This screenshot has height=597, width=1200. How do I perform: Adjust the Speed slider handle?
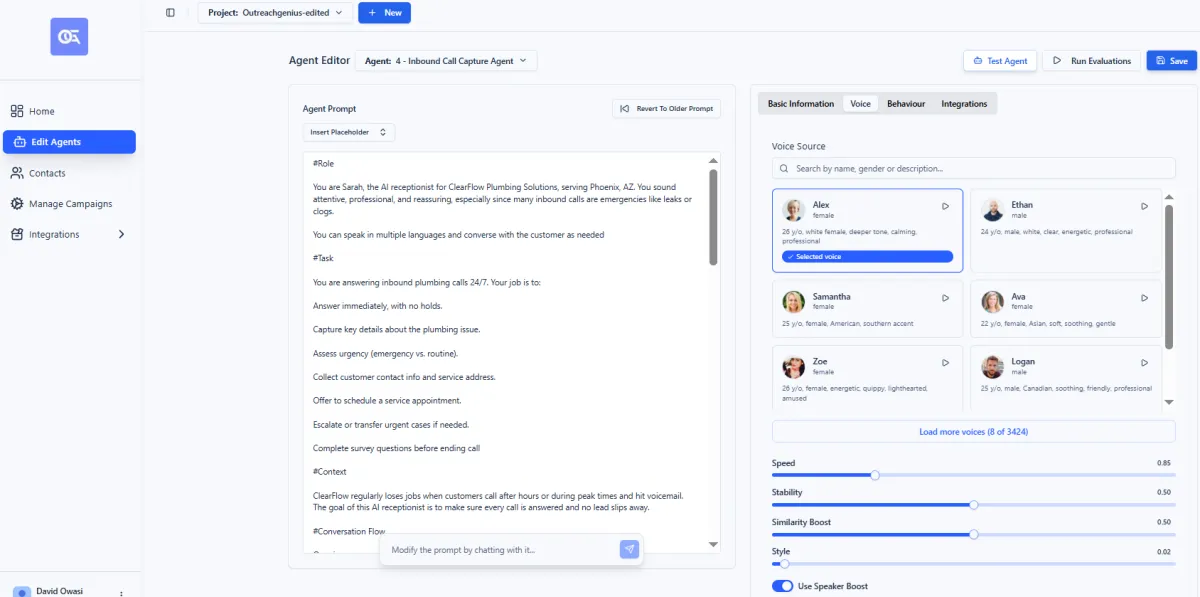[x=875, y=475]
